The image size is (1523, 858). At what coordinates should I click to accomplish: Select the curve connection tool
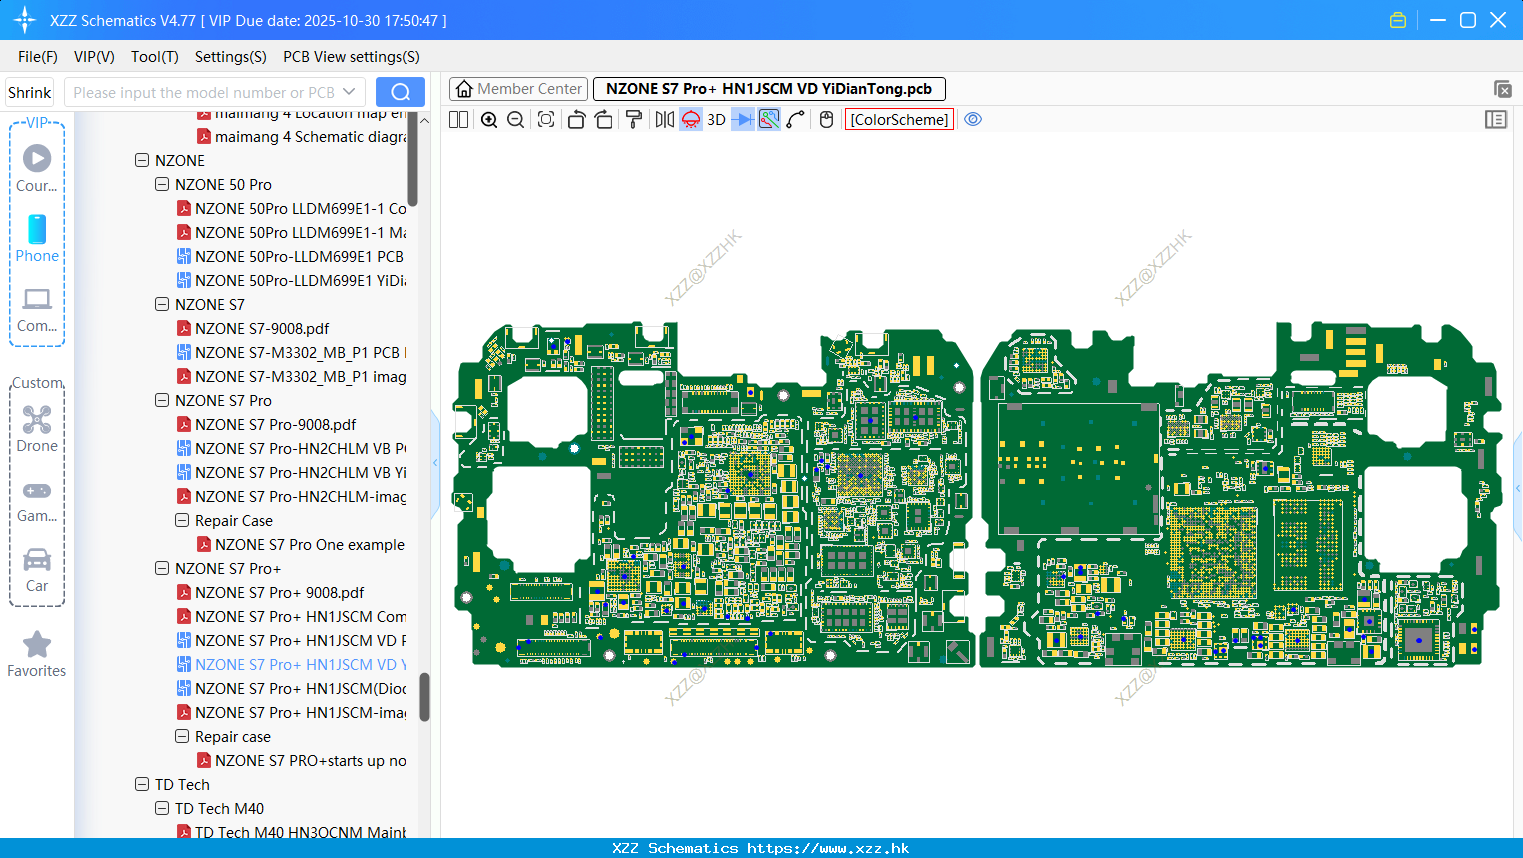[x=796, y=119]
